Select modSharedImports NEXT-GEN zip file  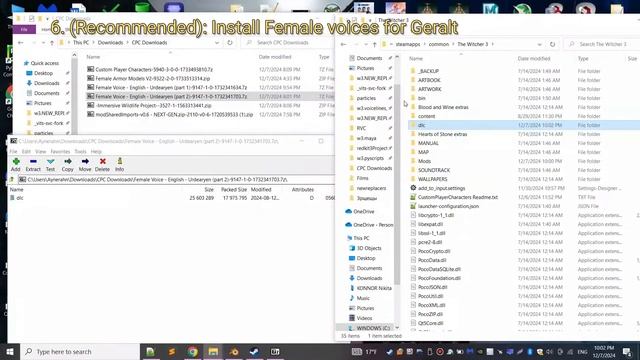[x=174, y=114]
